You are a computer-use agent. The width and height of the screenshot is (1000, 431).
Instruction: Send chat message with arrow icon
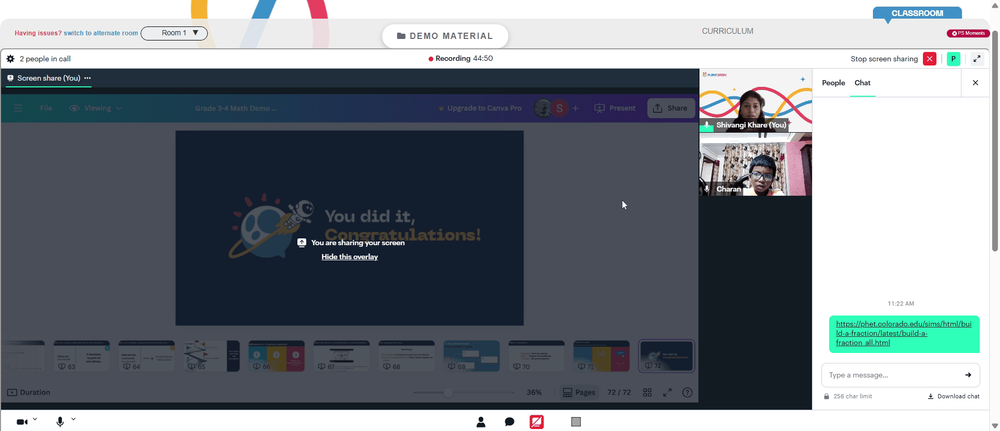click(x=968, y=375)
